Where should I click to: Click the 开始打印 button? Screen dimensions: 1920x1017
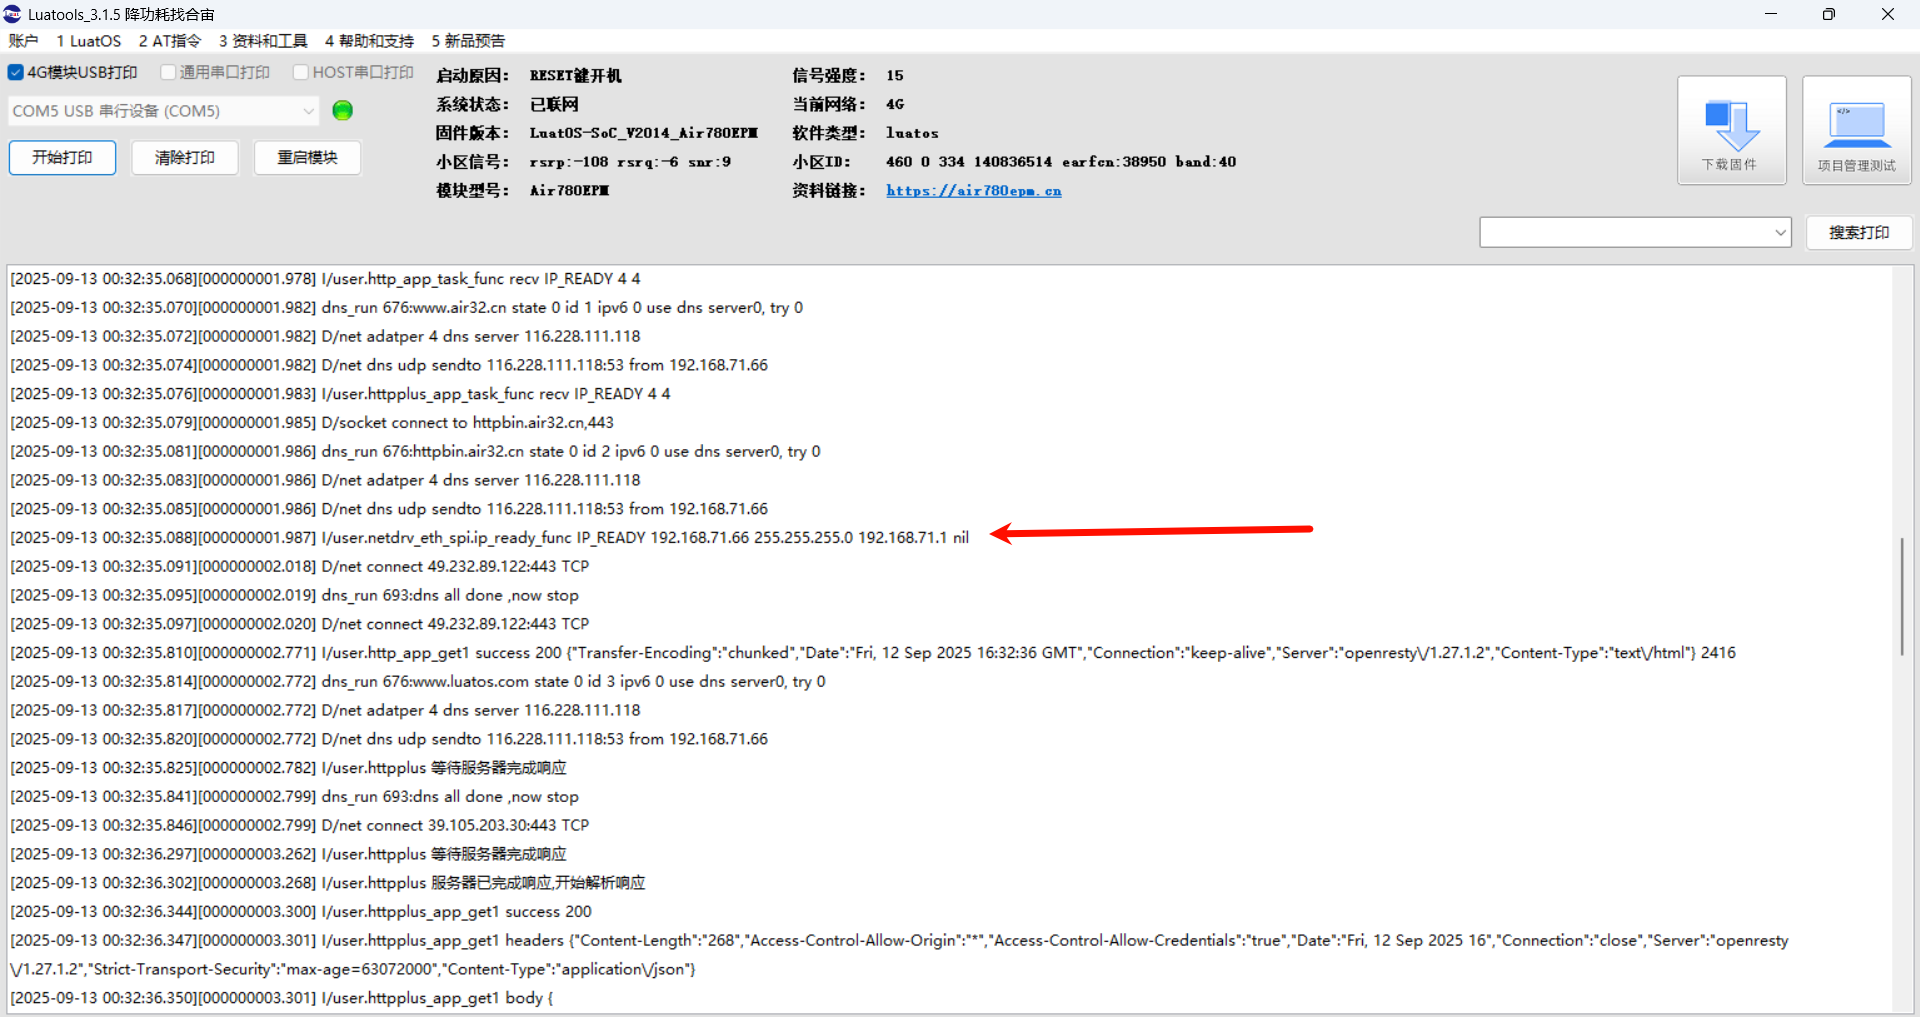click(62, 158)
